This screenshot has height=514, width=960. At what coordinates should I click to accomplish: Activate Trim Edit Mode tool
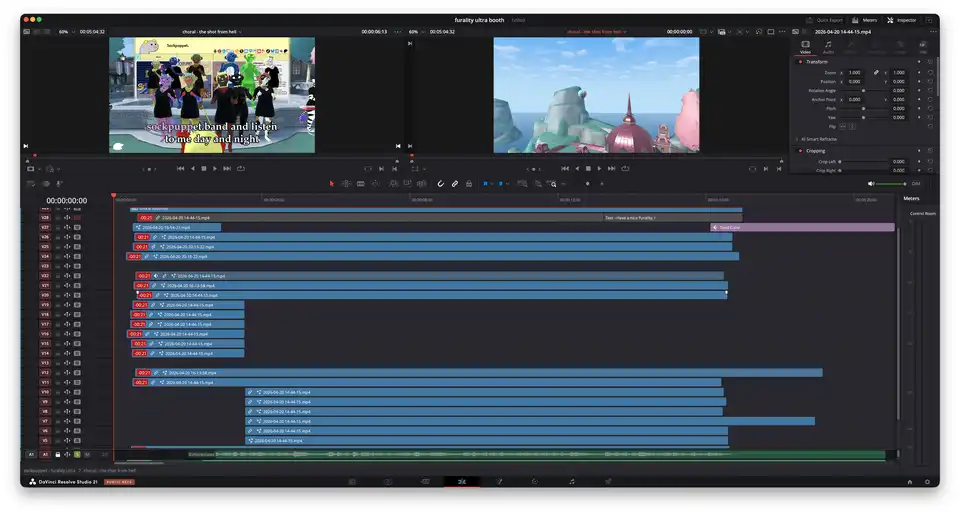pyautogui.click(x=346, y=184)
